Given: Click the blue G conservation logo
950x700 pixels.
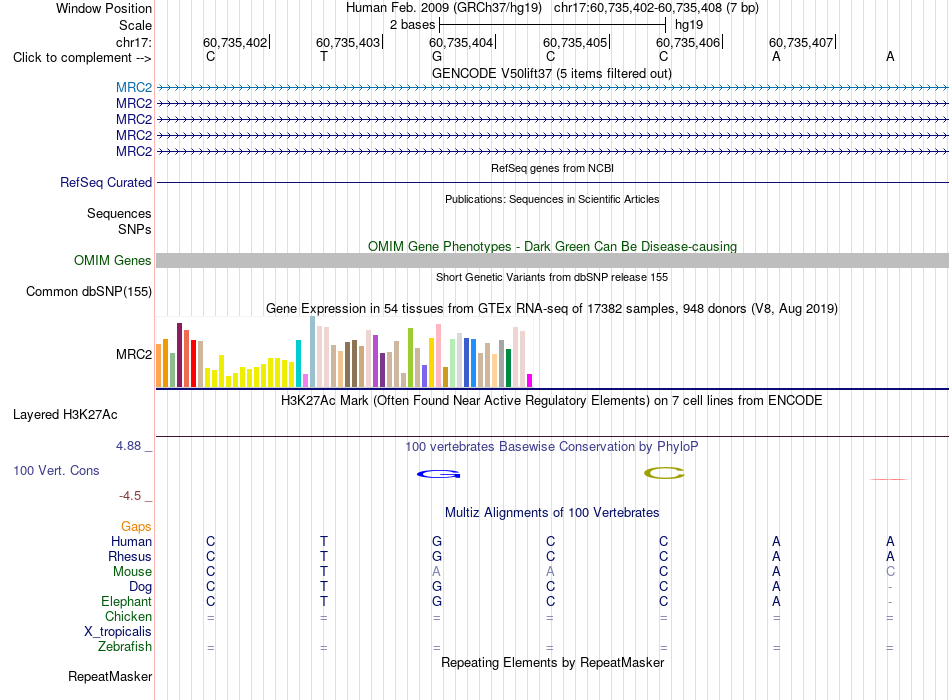Looking at the screenshot, I should pos(439,474).
